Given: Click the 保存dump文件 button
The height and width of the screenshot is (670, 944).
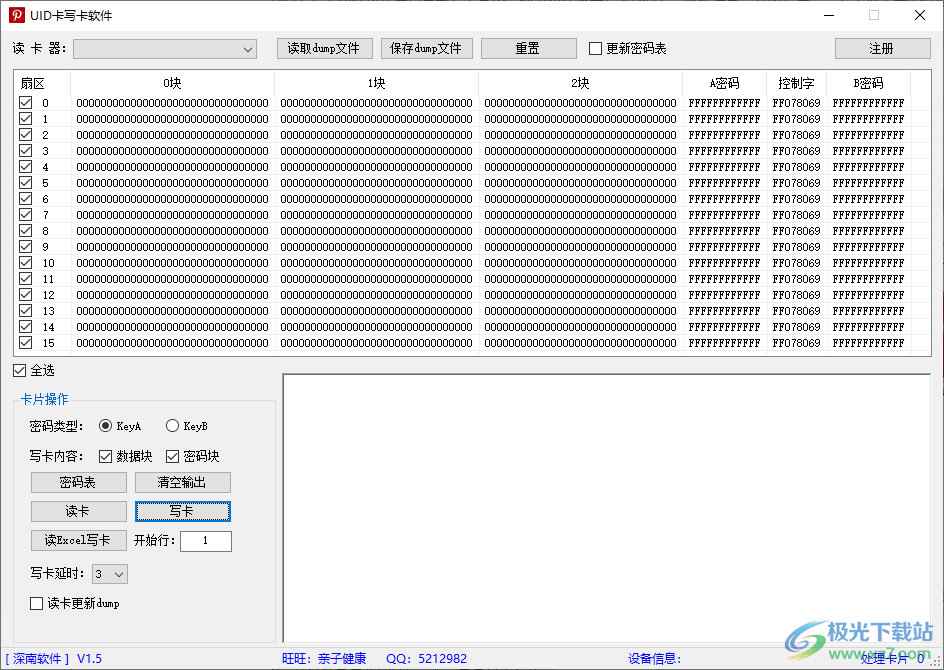Looking at the screenshot, I should (x=426, y=48).
